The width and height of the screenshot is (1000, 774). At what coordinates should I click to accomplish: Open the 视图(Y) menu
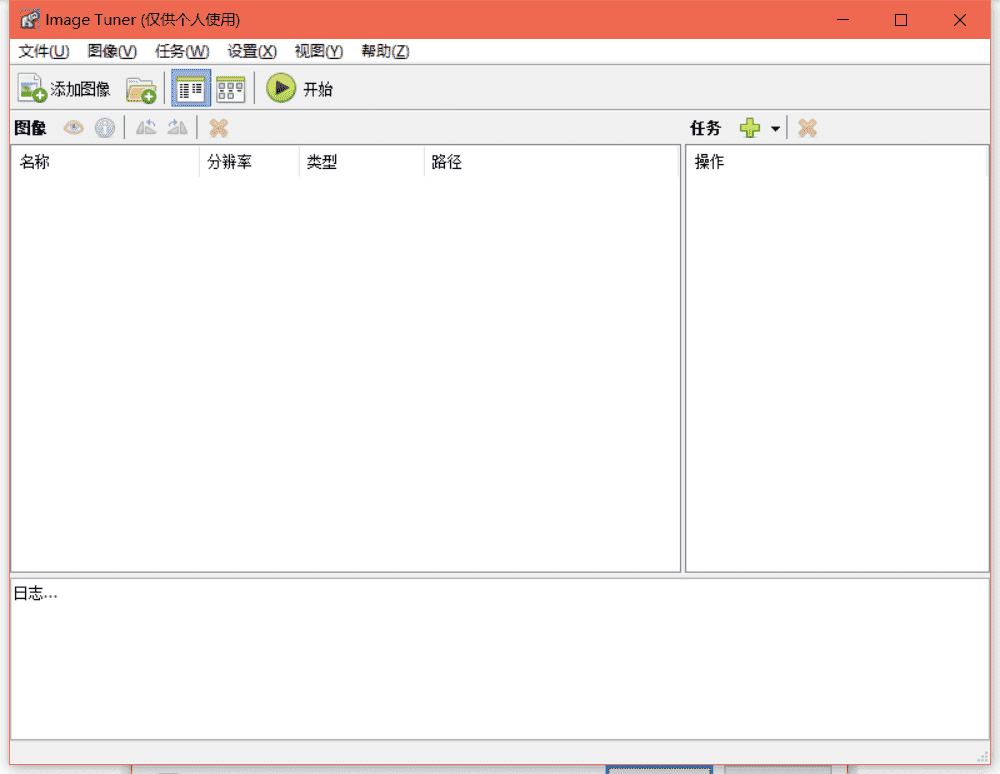[x=319, y=51]
